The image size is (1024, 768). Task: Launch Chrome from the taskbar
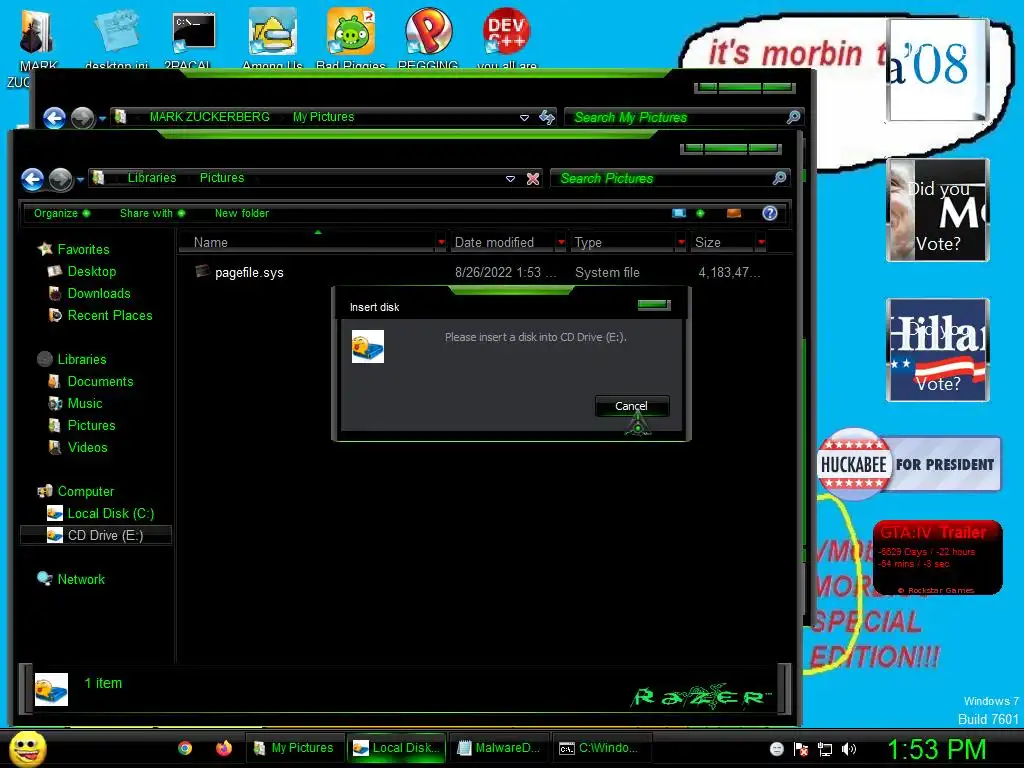[185, 748]
